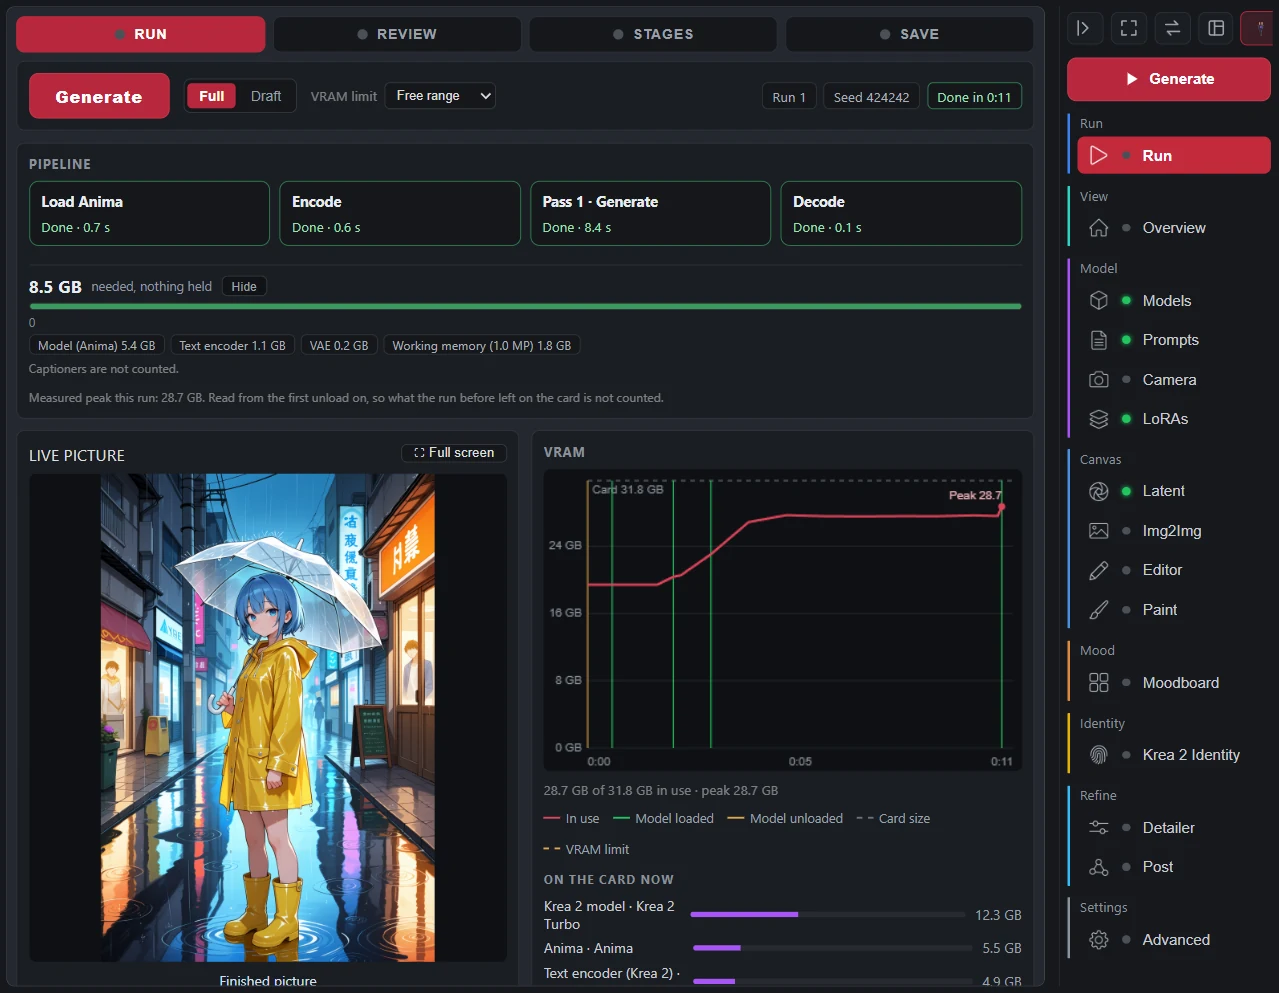Viewport: 1279px width, 993px height.
Task: Select the Decode pipeline card
Action: coord(901,213)
